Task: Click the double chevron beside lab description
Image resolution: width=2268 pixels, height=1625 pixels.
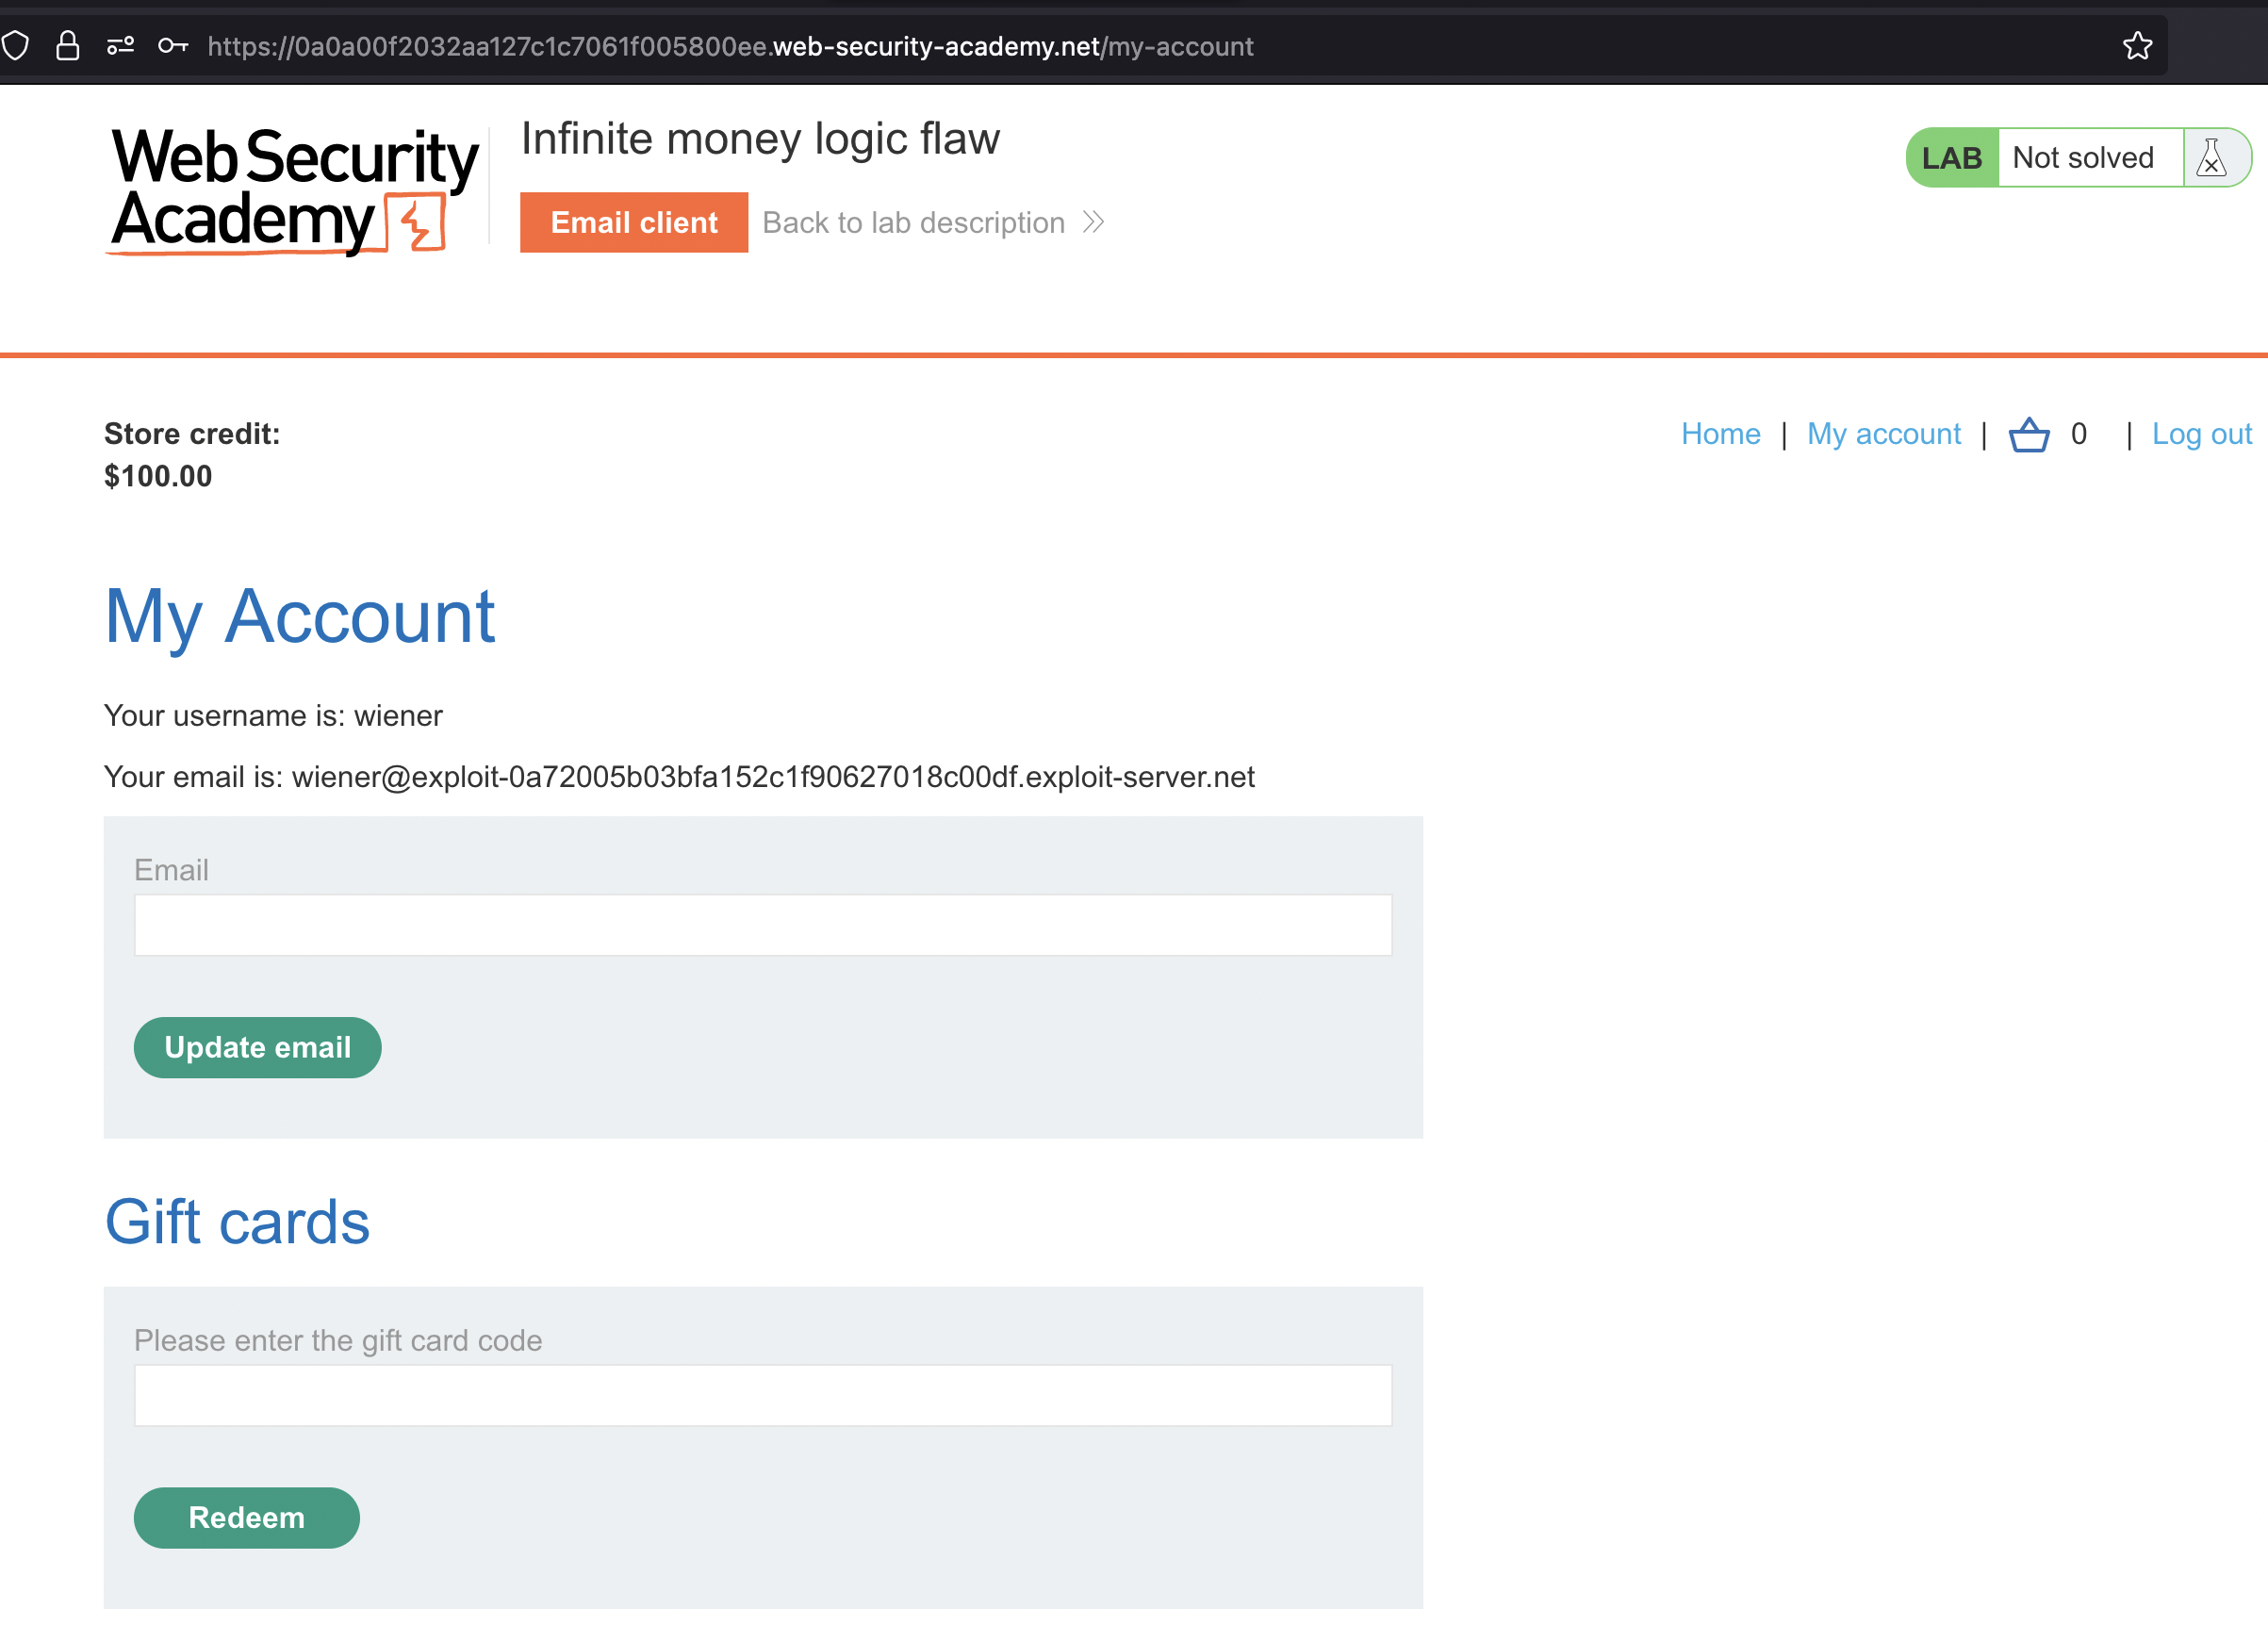Action: [1093, 222]
